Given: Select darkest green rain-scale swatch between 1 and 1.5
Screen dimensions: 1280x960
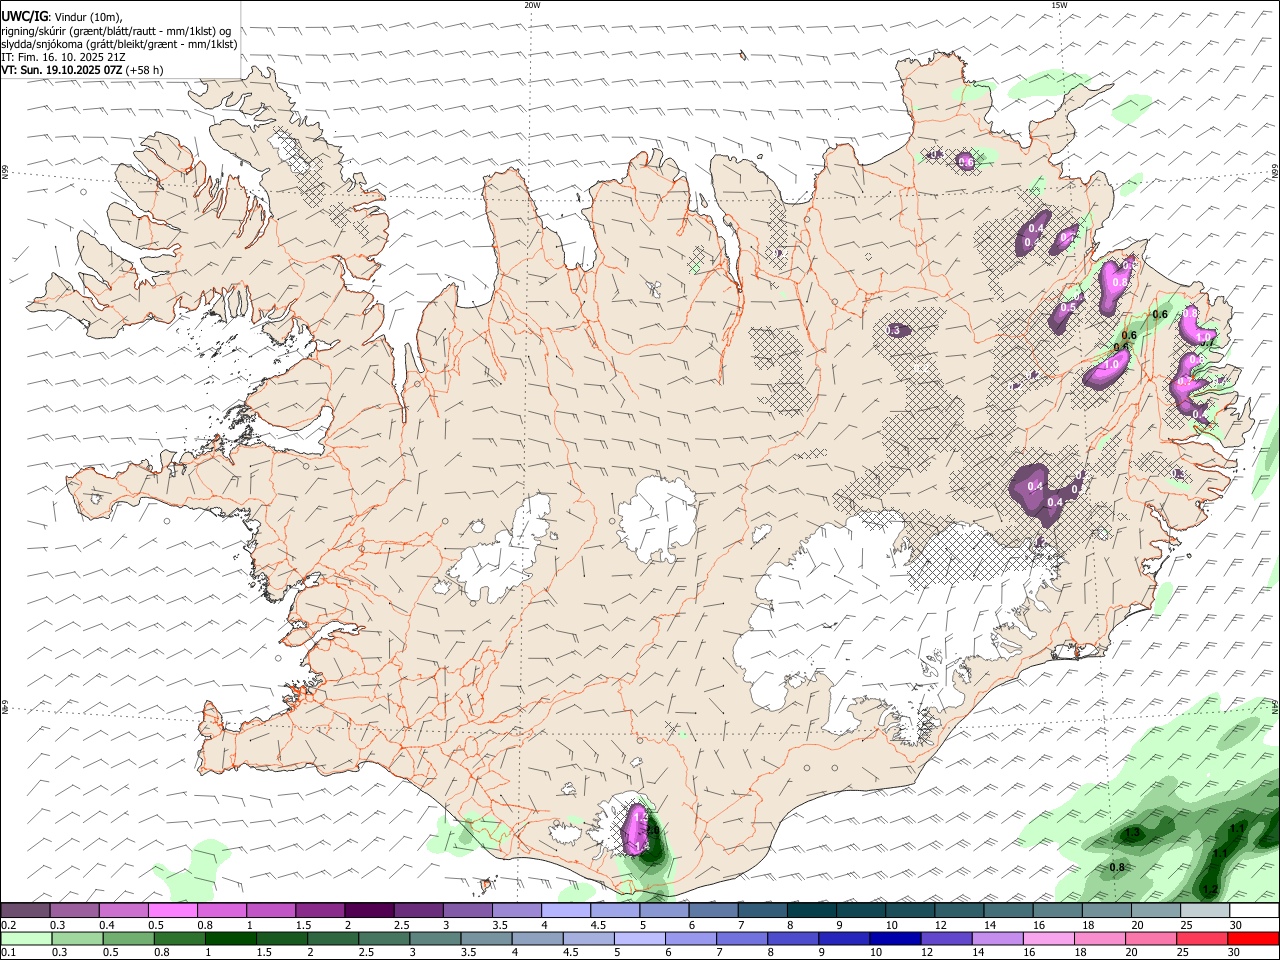Looking at the screenshot, I should coord(231,938).
